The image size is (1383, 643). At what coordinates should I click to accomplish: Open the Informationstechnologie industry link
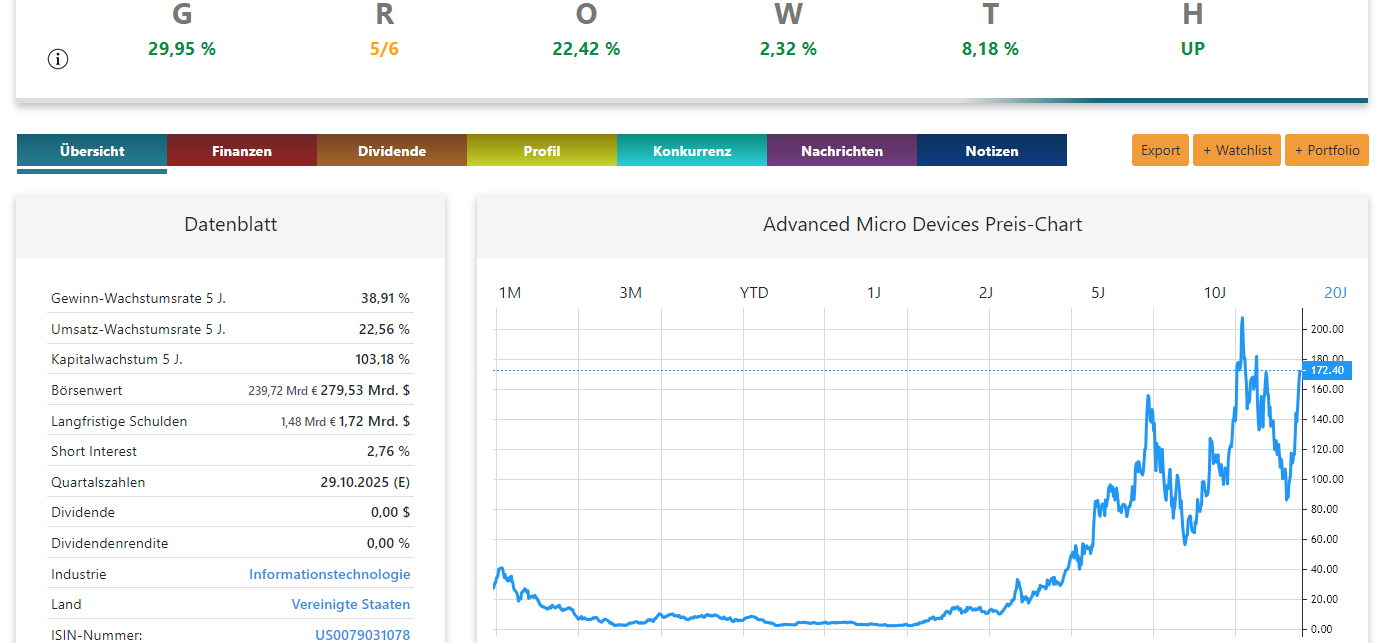[x=329, y=574]
